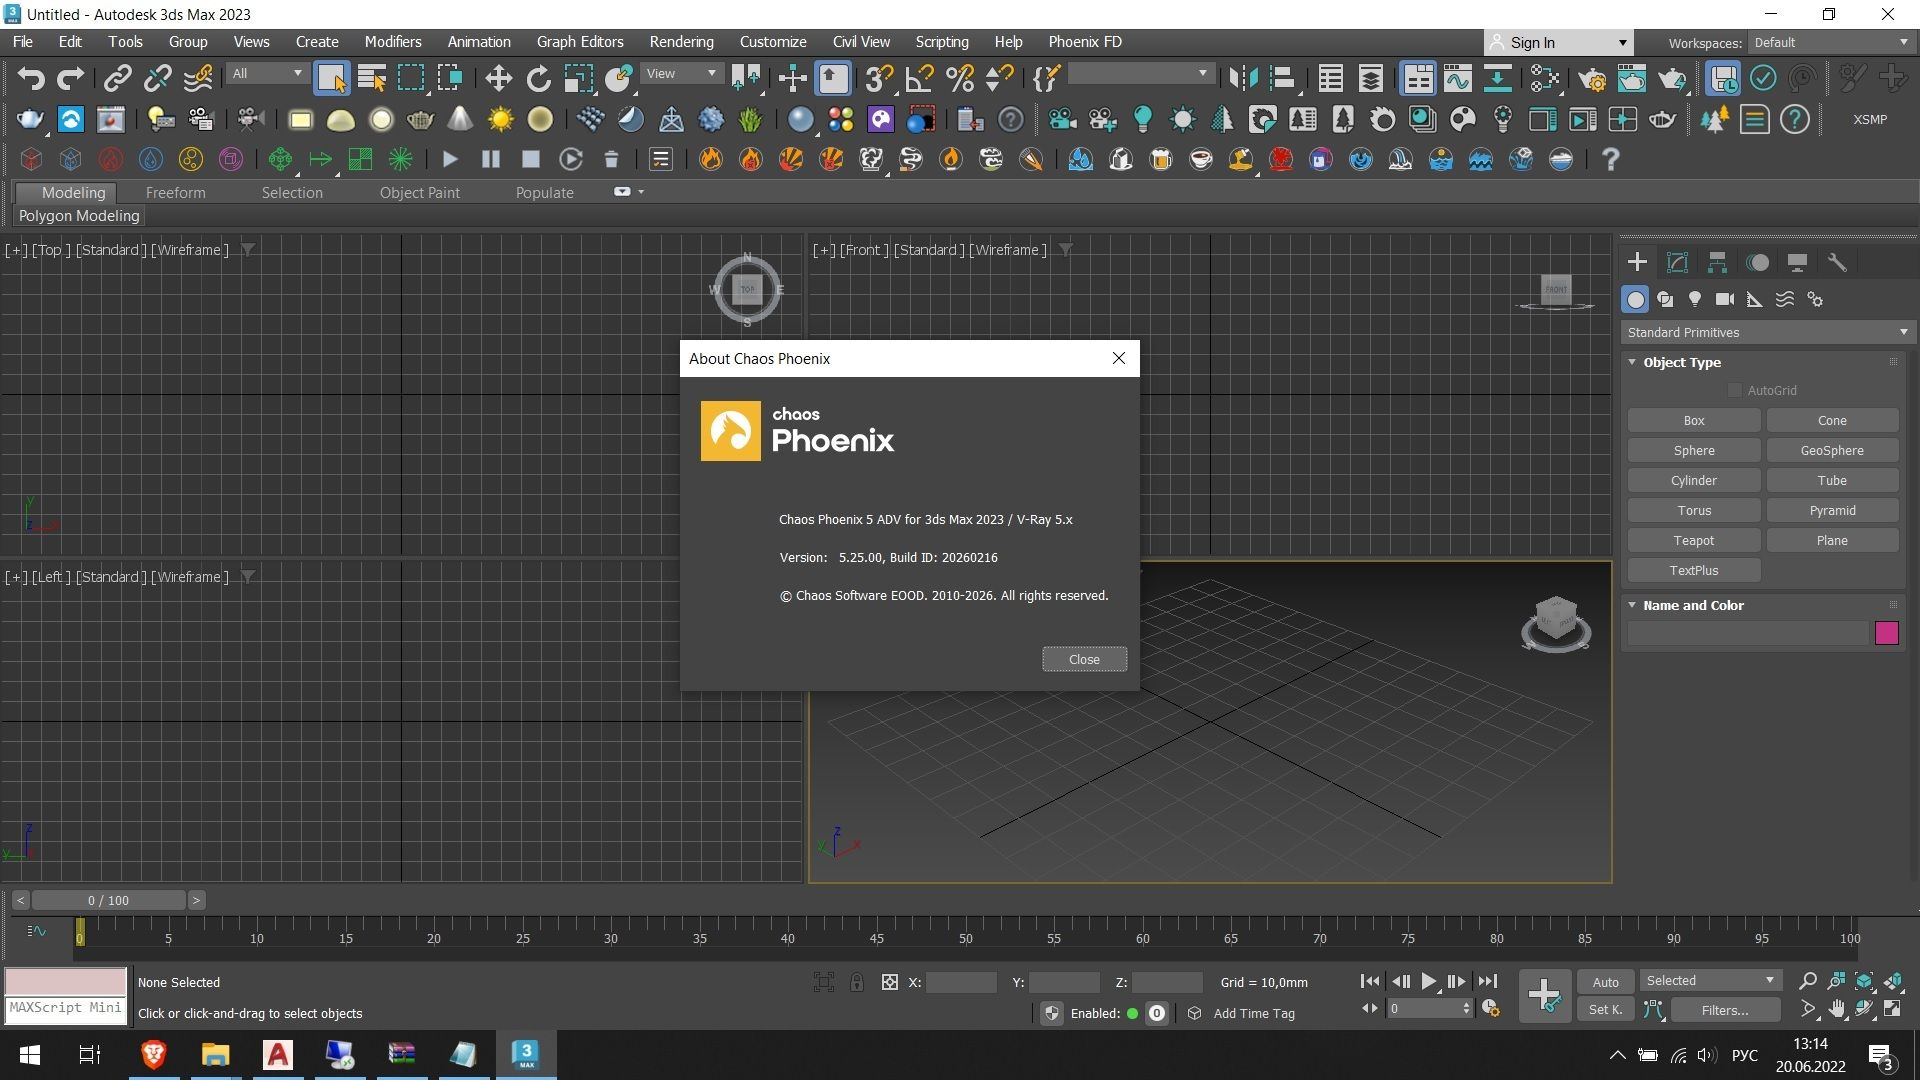Select the Space Warps category icon
Screen dimensions: 1920x1080
(1785, 299)
